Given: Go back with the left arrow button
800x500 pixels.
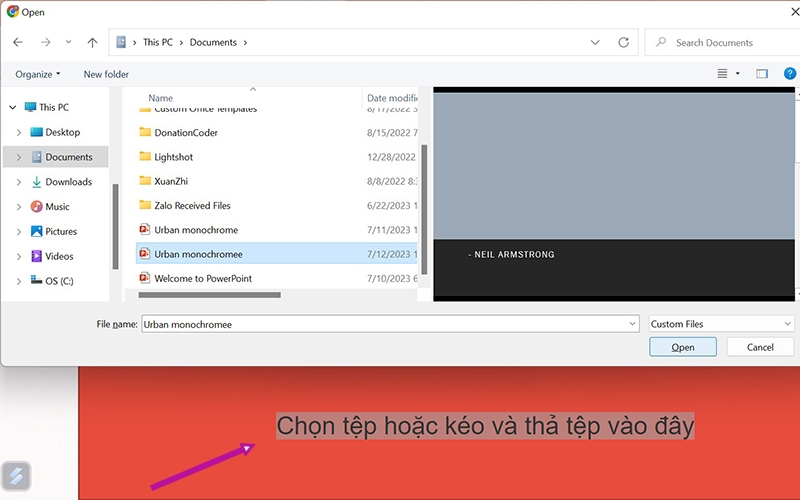Looking at the screenshot, I should tap(18, 42).
